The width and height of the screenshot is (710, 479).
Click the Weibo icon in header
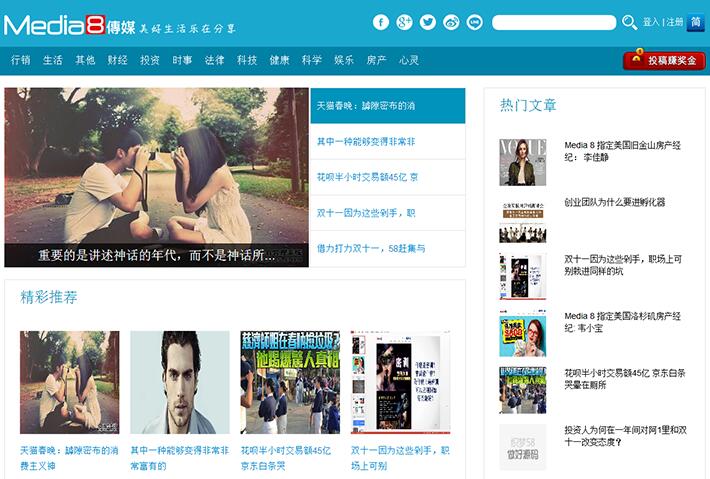click(451, 22)
